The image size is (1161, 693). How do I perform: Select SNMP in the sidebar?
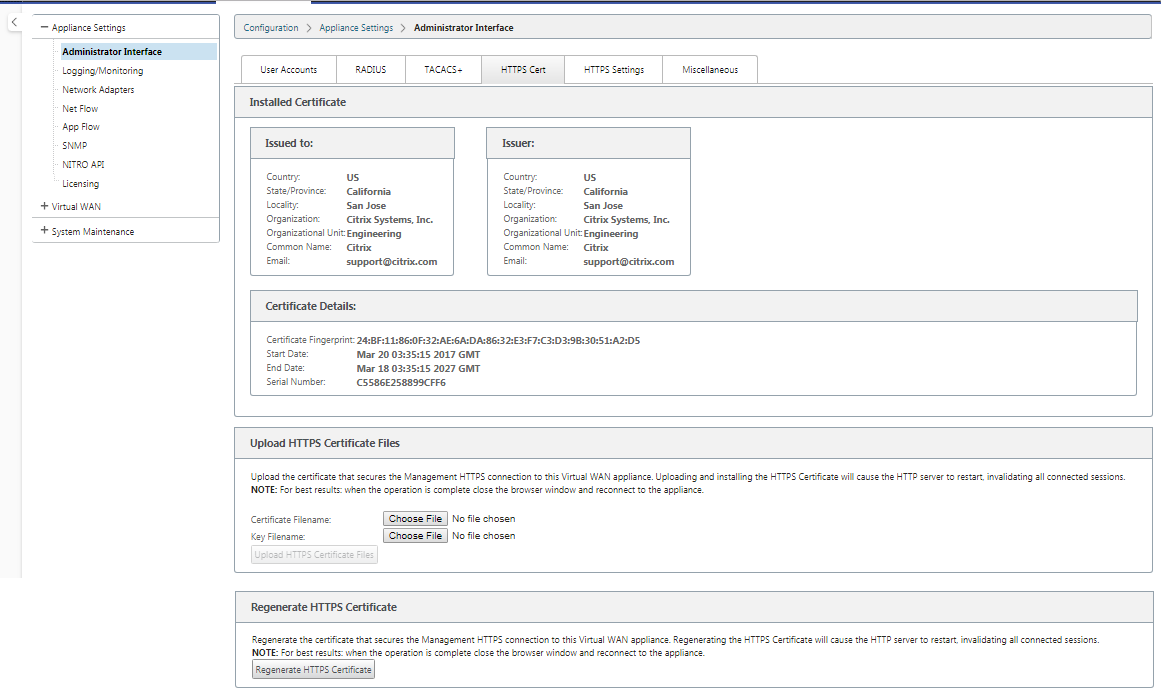point(75,146)
